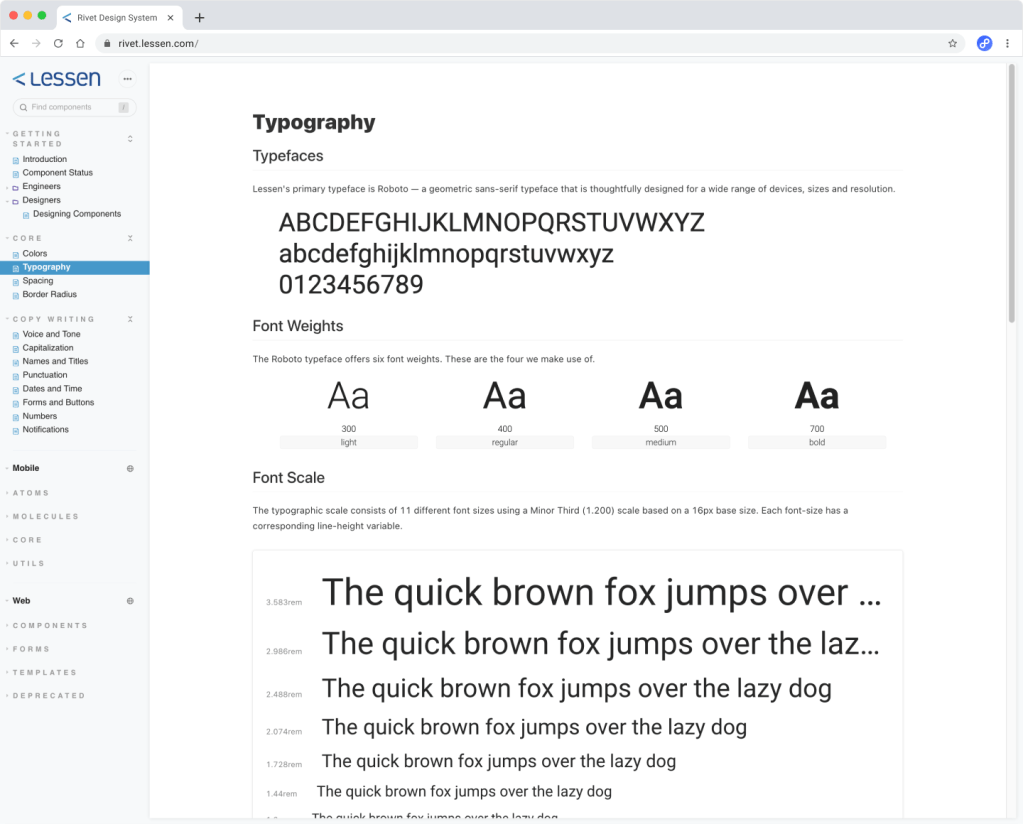Expand the Engineers folder

tap(41, 186)
